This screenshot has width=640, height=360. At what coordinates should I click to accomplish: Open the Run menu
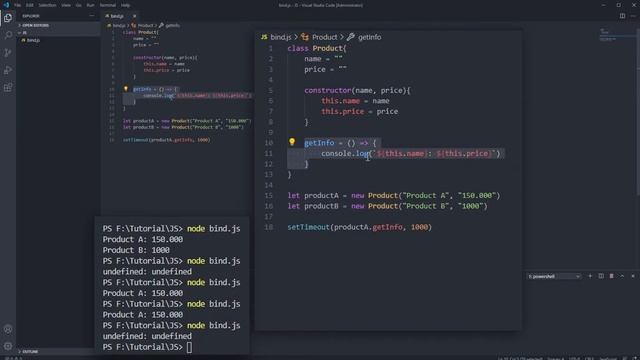(x=90, y=5)
